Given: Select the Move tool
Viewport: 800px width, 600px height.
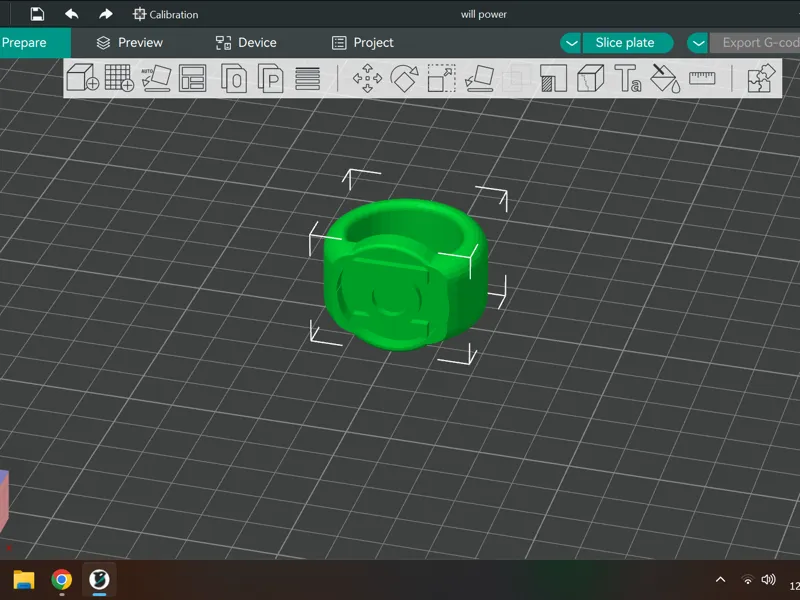Looking at the screenshot, I should coord(367,78).
